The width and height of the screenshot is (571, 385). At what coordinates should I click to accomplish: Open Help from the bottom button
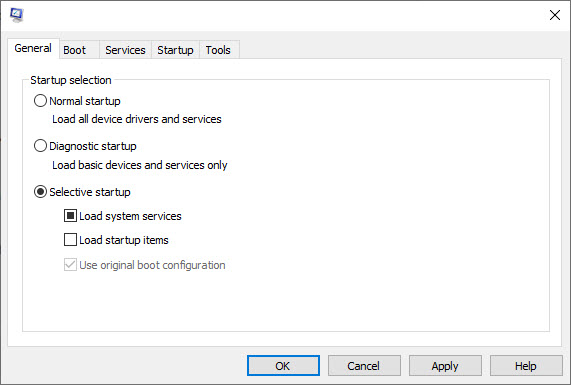(x=526, y=366)
